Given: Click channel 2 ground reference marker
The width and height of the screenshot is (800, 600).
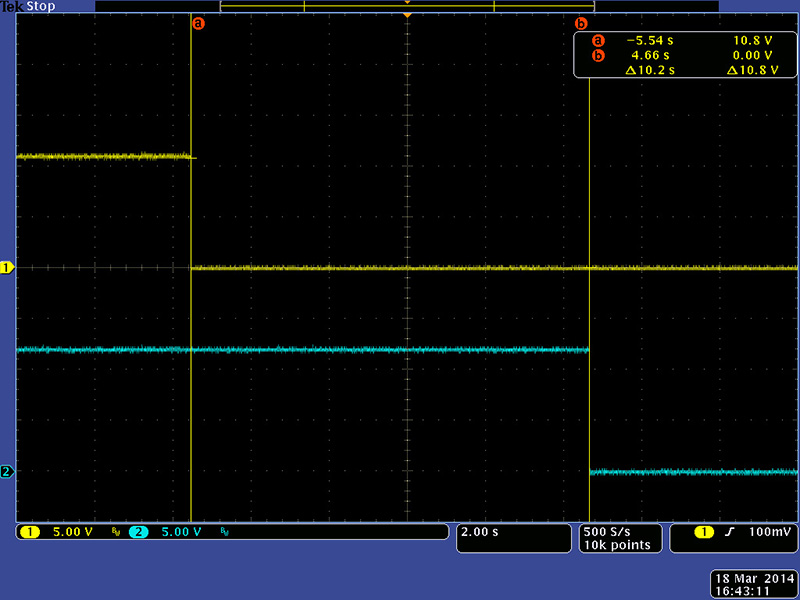Looking at the screenshot, I should (7, 472).
